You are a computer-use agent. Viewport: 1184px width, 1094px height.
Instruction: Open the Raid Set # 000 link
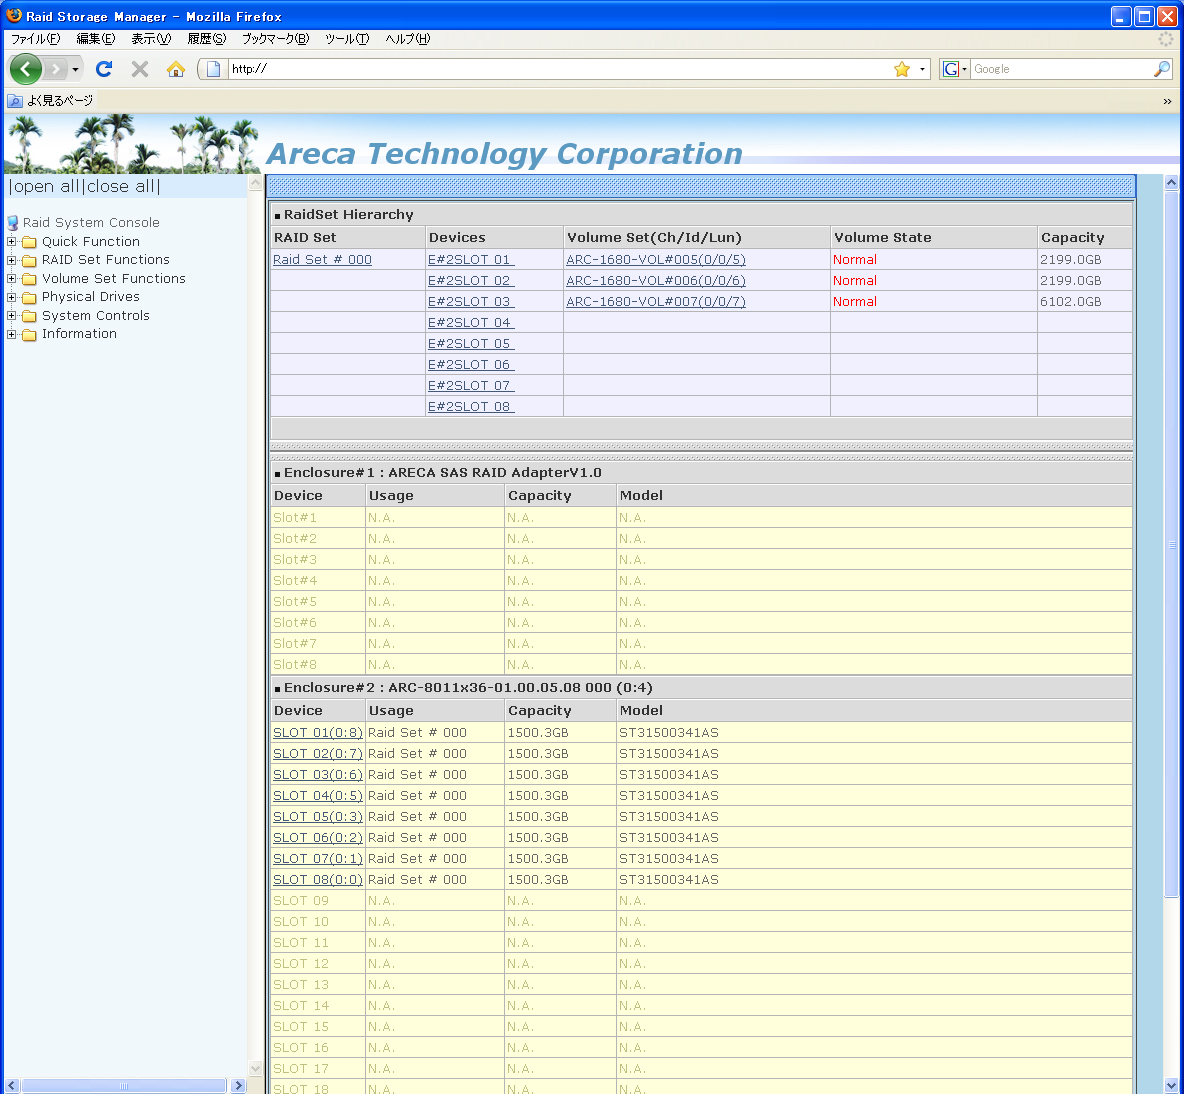coord(322,260)
